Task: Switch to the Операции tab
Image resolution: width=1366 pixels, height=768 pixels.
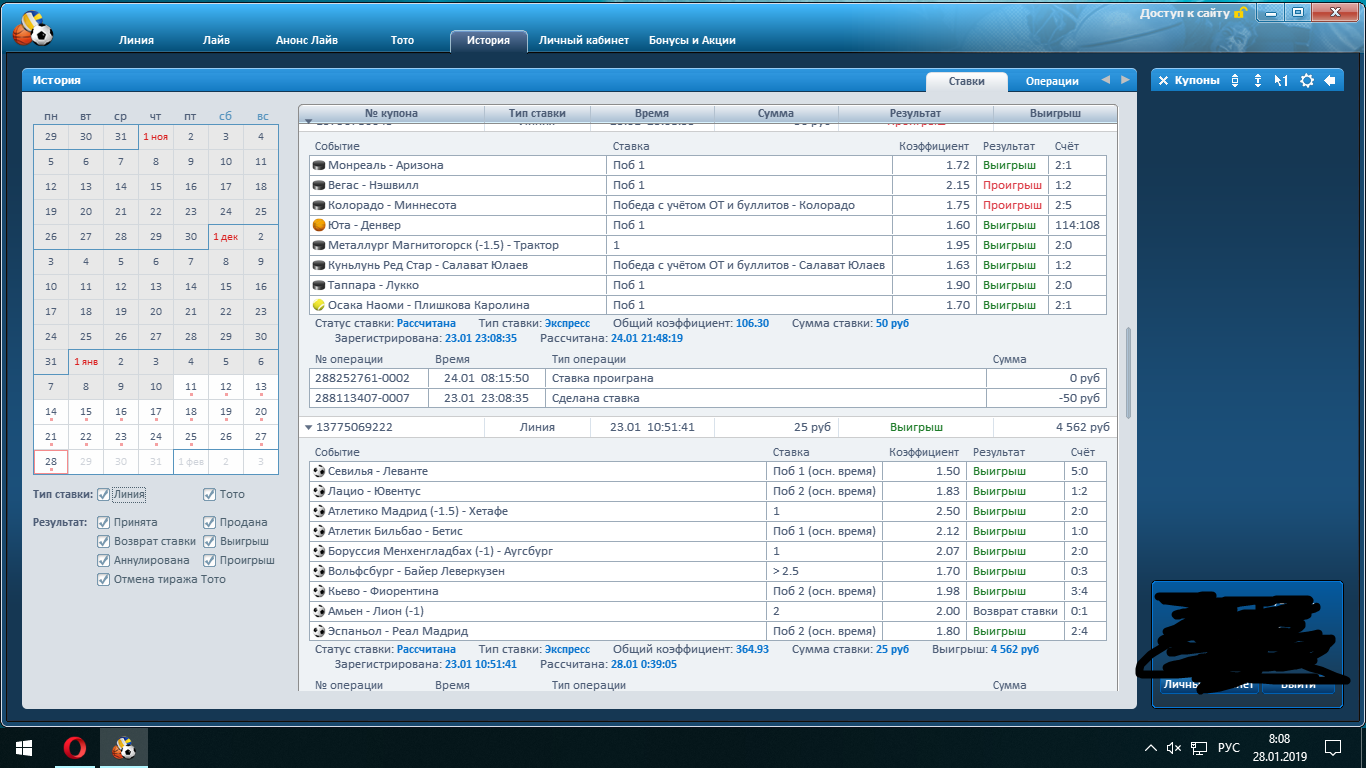Action: (1052, 82)
